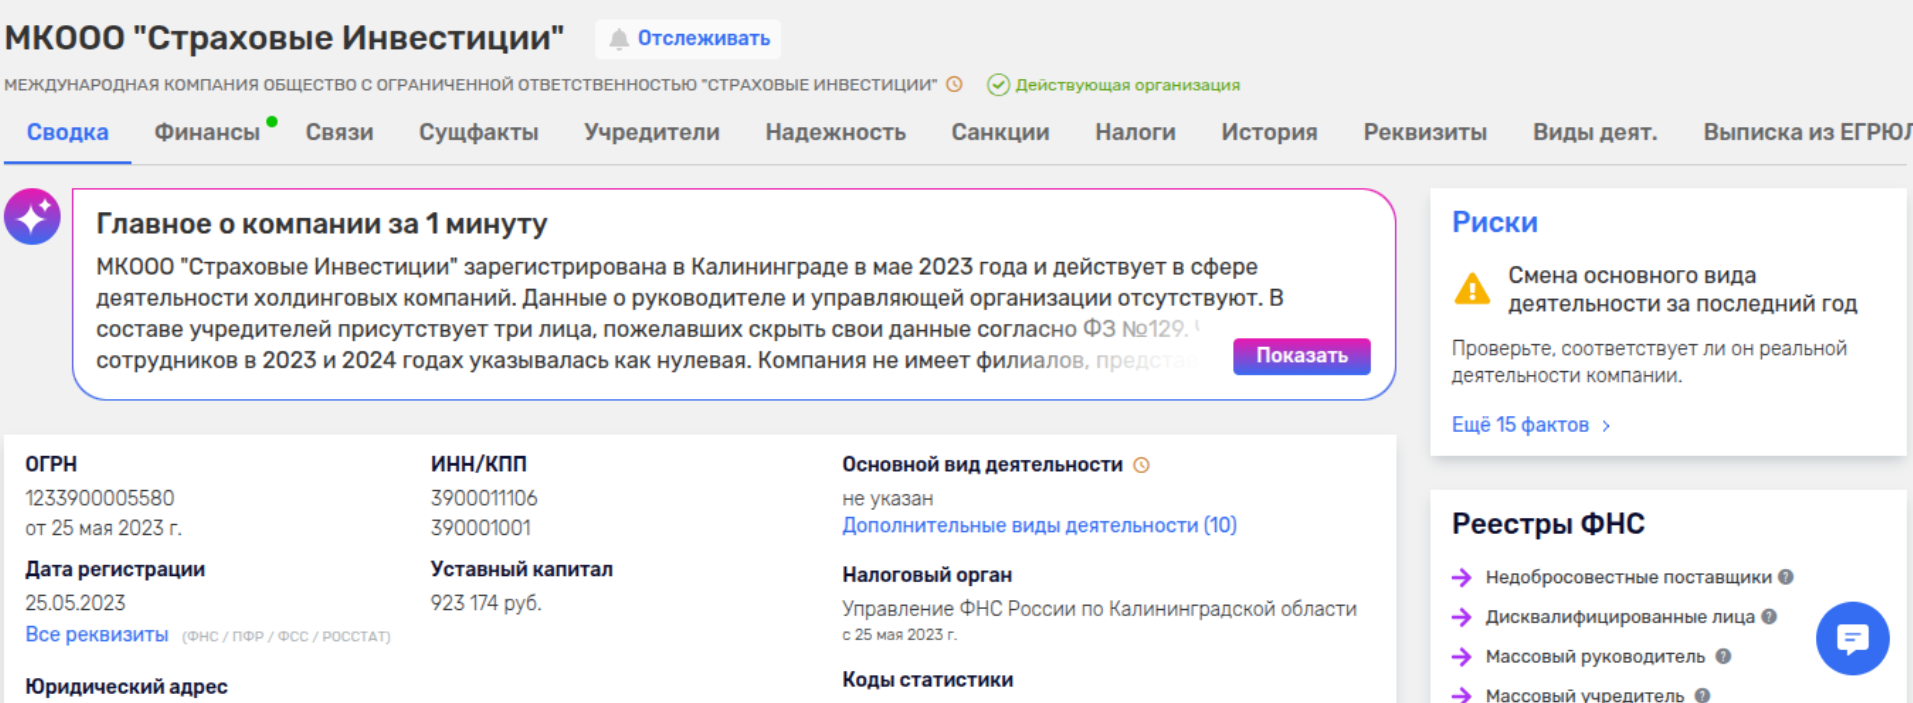The width and height of the screenshot is (1913, 703).
Task: Click the Смена основного вида деятельности risk text
Action: (x=1682, y=289)
